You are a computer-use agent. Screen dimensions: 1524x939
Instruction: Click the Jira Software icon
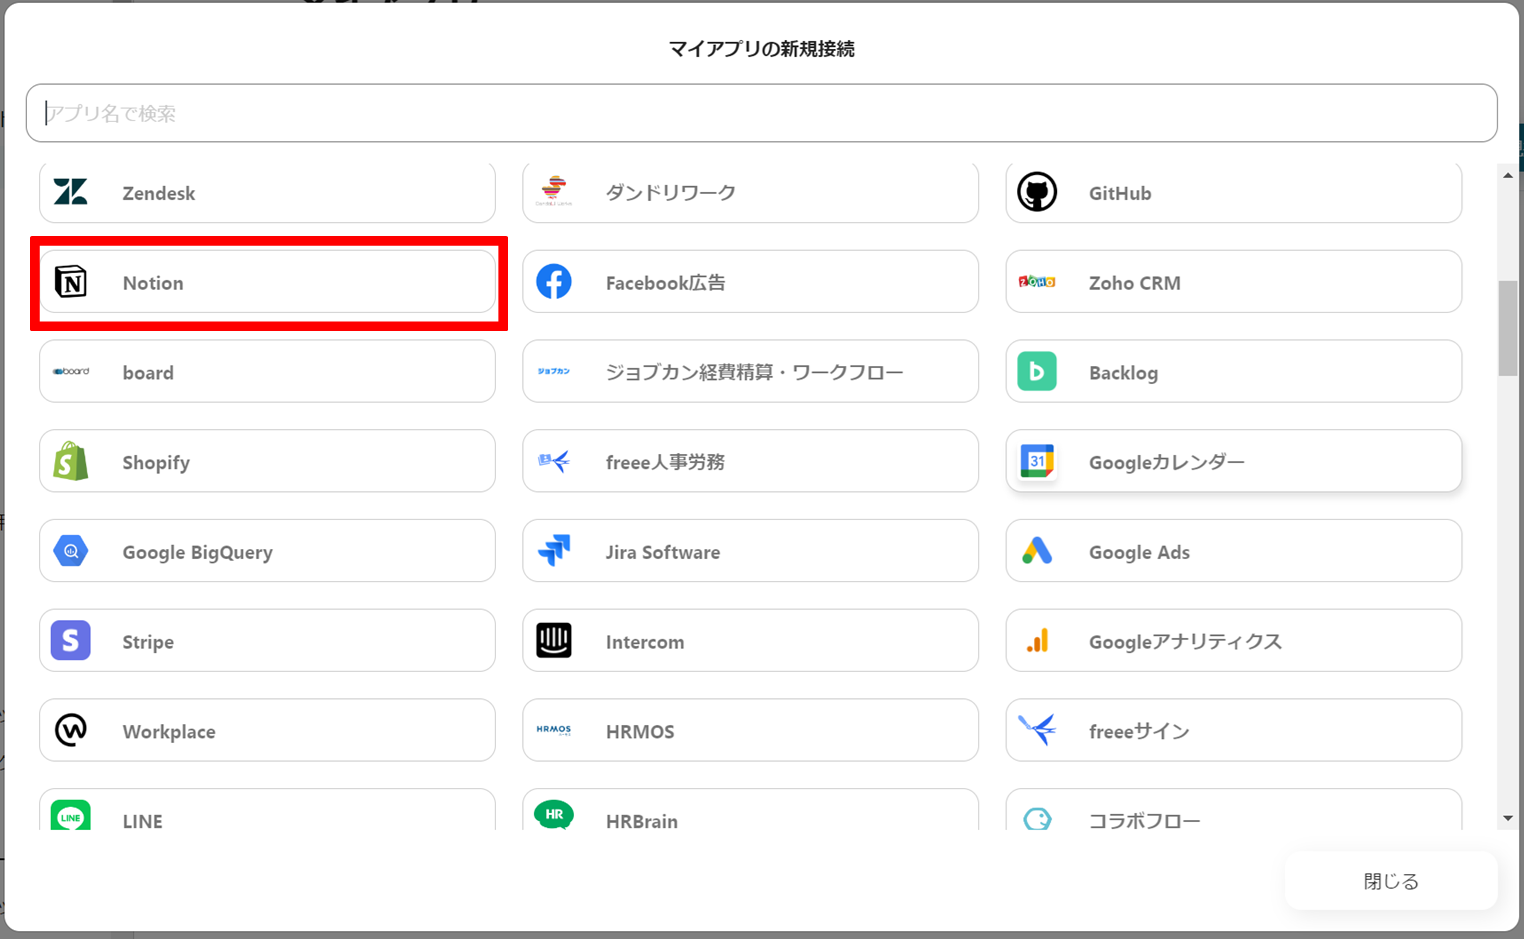554,551
